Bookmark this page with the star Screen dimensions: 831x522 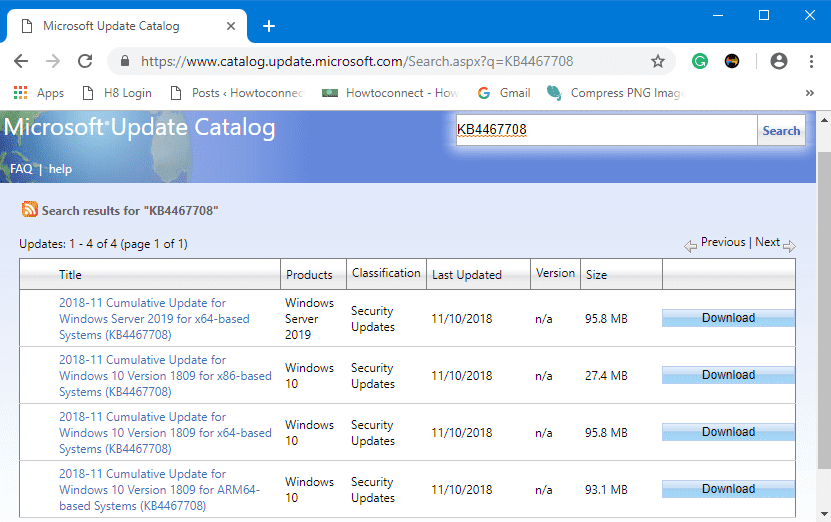pos(658,61)
